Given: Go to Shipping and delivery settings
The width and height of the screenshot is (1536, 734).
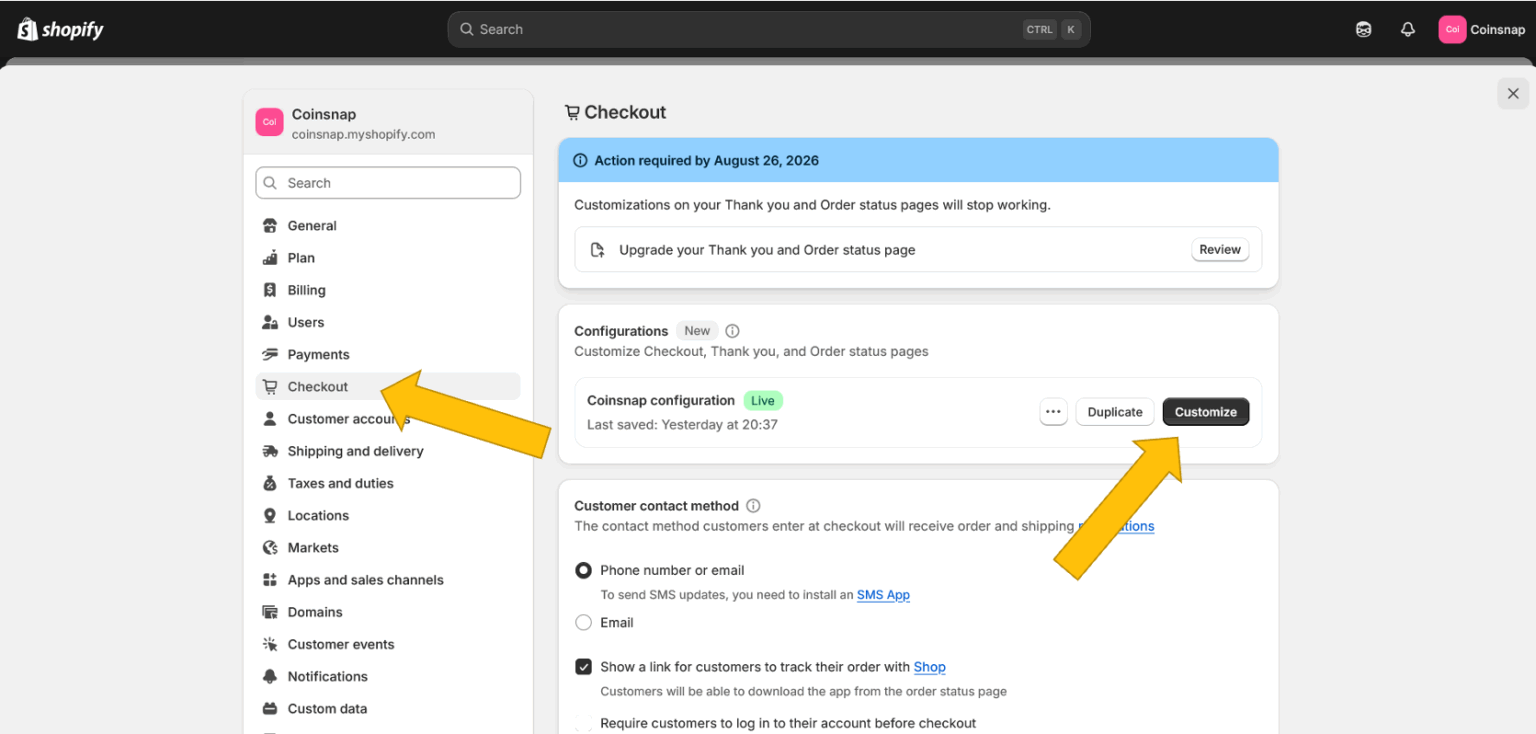Looking at the screenshot, I should pos(355,451).
